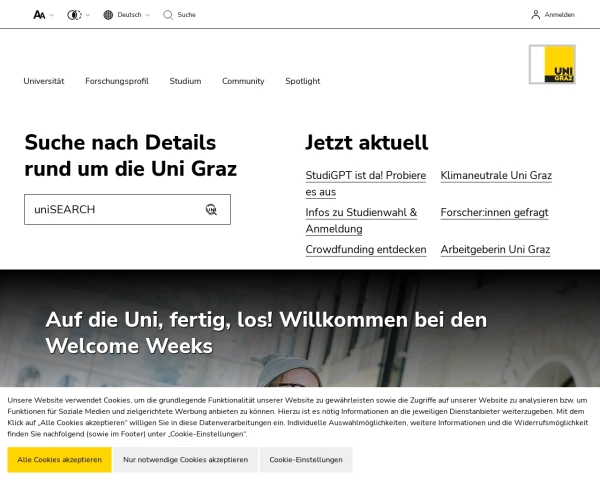Open Crowdfunding entdecken link

click(366, 250)
